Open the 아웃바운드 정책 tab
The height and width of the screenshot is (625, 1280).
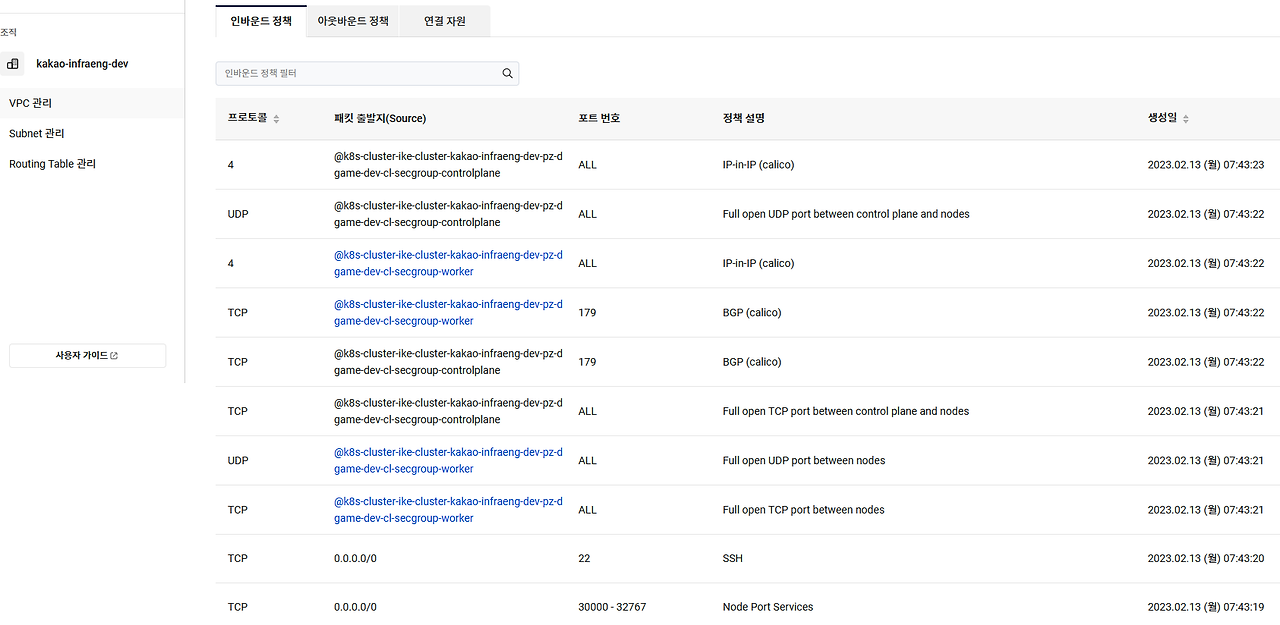(353, 21)
